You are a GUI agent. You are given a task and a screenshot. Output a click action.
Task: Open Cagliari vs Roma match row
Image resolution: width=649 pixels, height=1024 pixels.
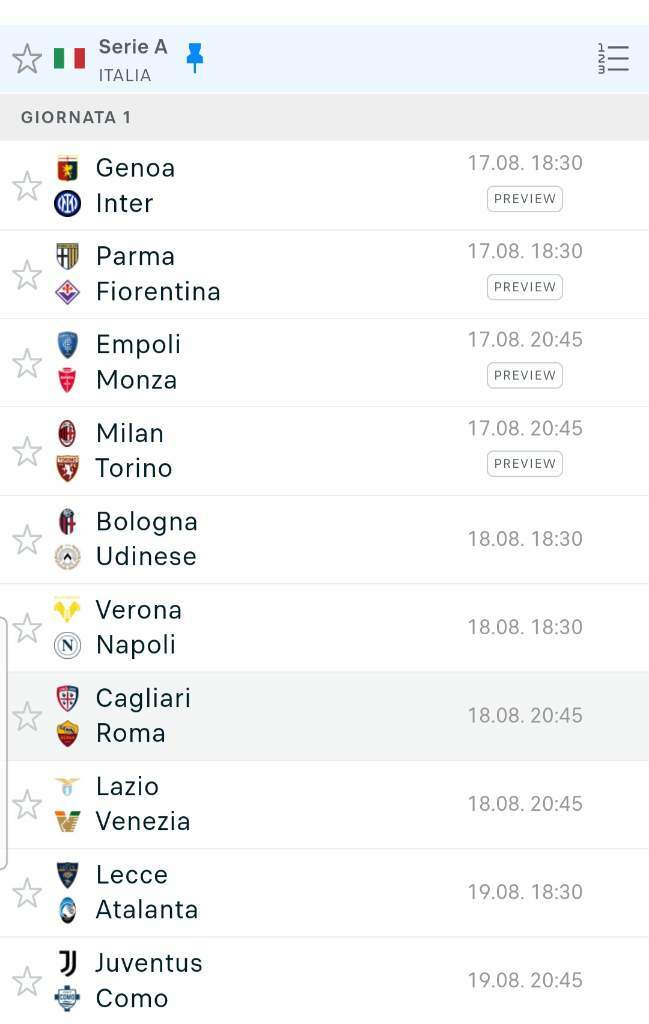(324, 716)
